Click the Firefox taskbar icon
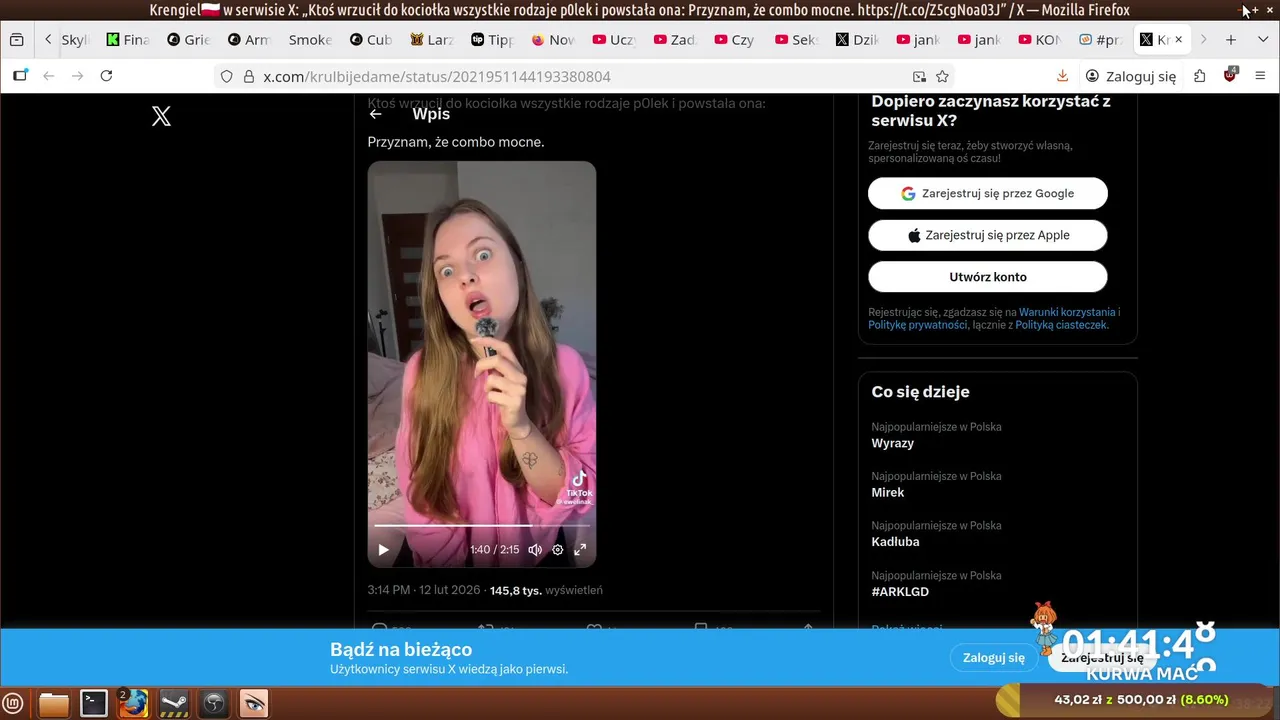The image size is (1280, 720). pos(134,703)
